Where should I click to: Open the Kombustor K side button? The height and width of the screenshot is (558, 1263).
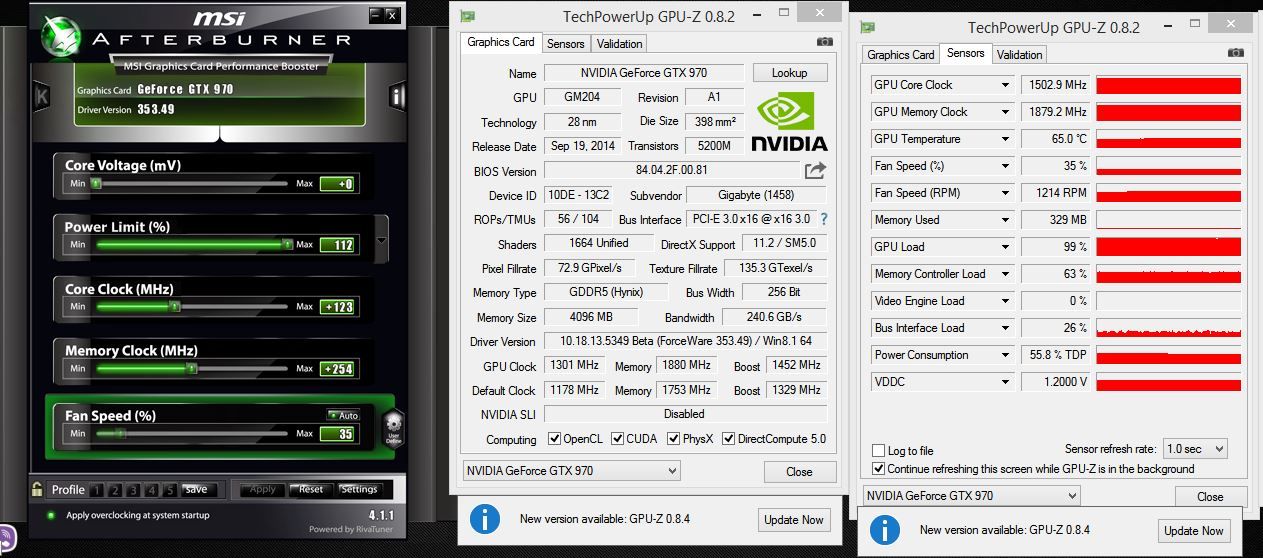coord(42,96)
